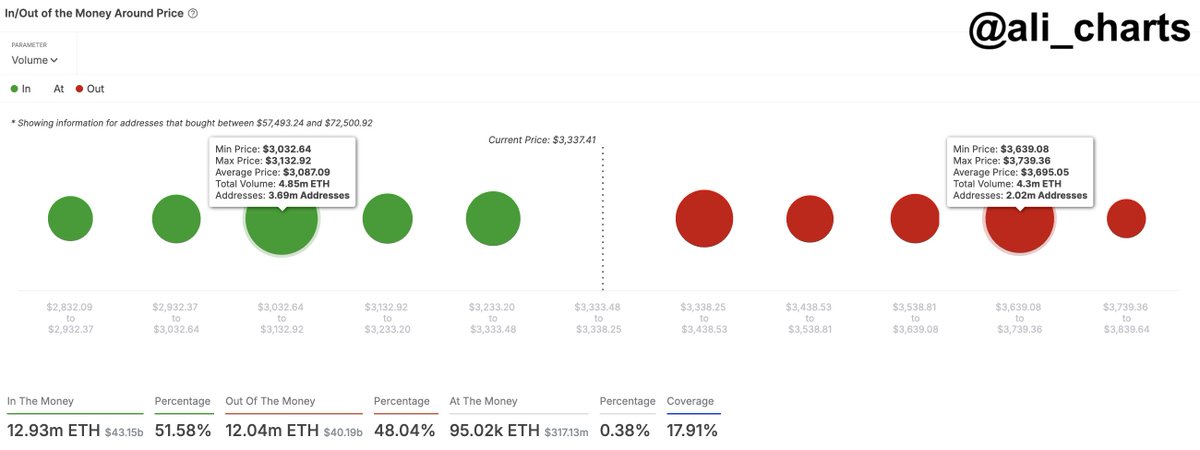The height and width of the screenshot is (450, 1200).
Task: Toggle the At legend item
Action: (x=58, y=89)
